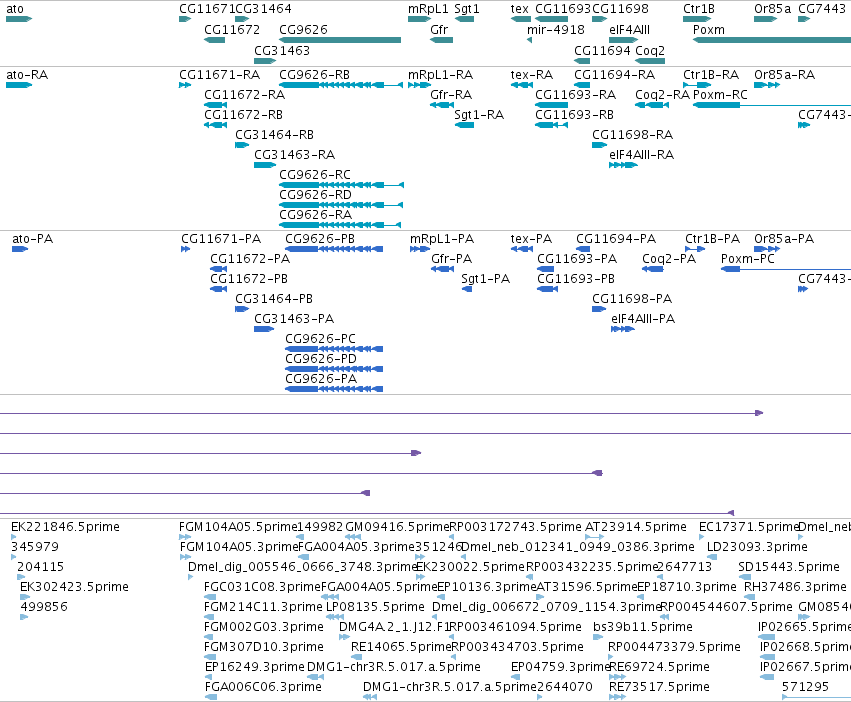
Task: Click the CG11694-RA transcript label
Action: coord(614,74)
